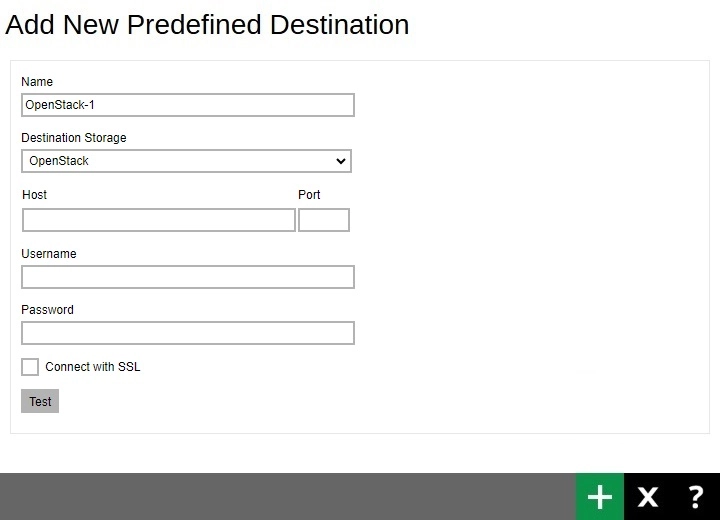
Task: Focus the Password input field
Action: [x=188, y=333]
